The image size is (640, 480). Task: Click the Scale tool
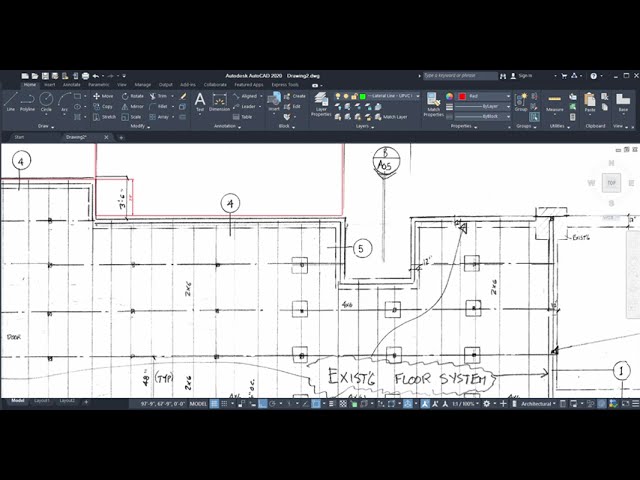tap(131, 117)
